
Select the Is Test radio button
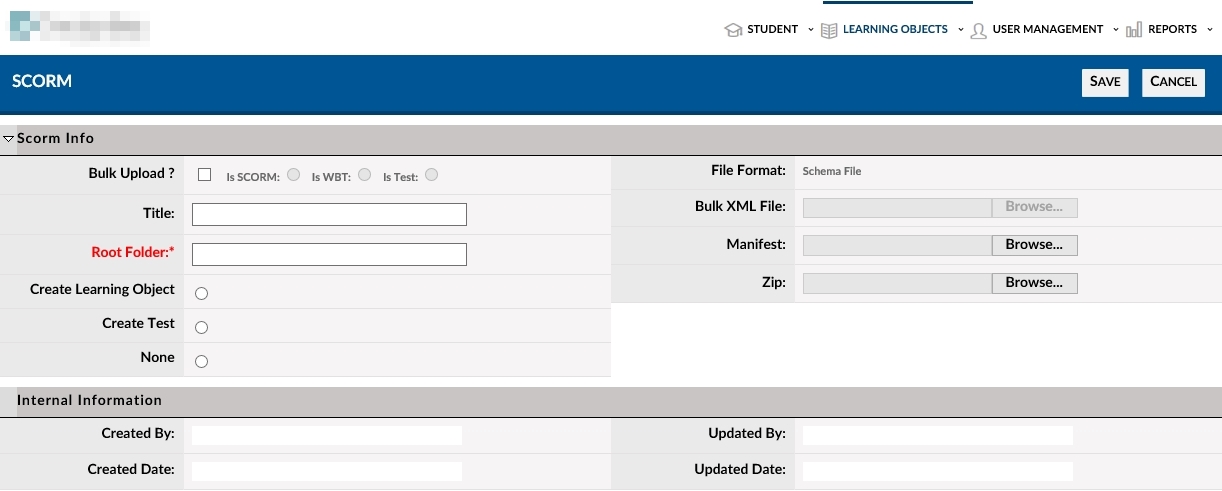431,175
